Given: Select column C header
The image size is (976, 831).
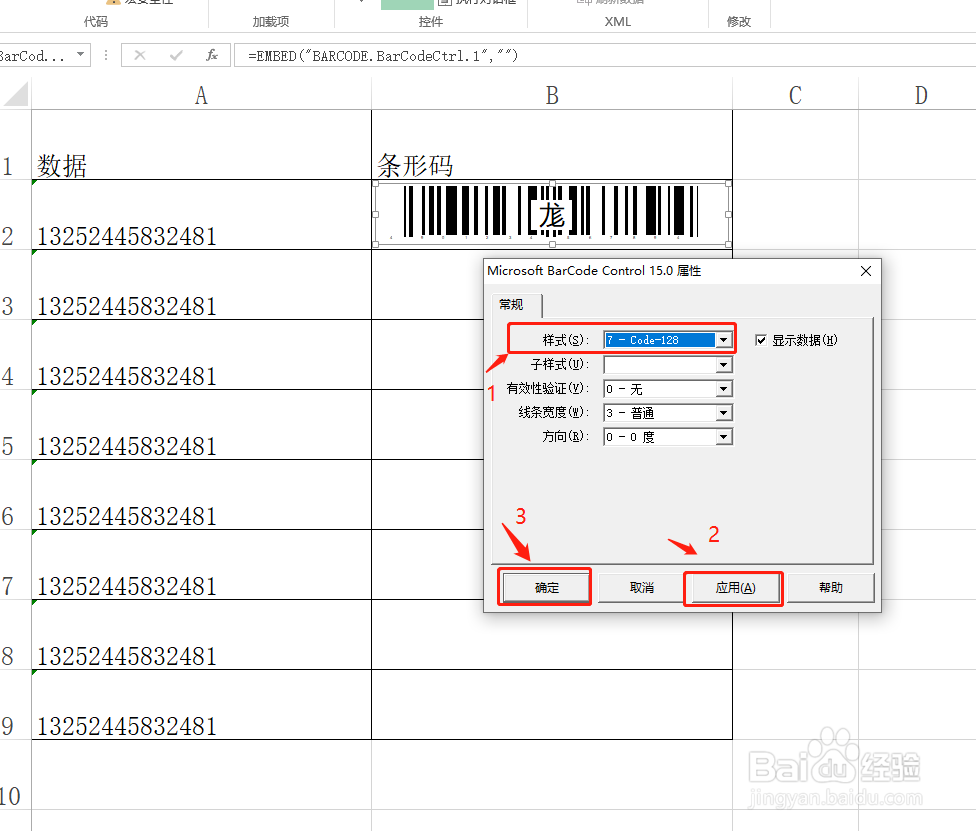Looking at the screenshot, I should tap(795, 95).
